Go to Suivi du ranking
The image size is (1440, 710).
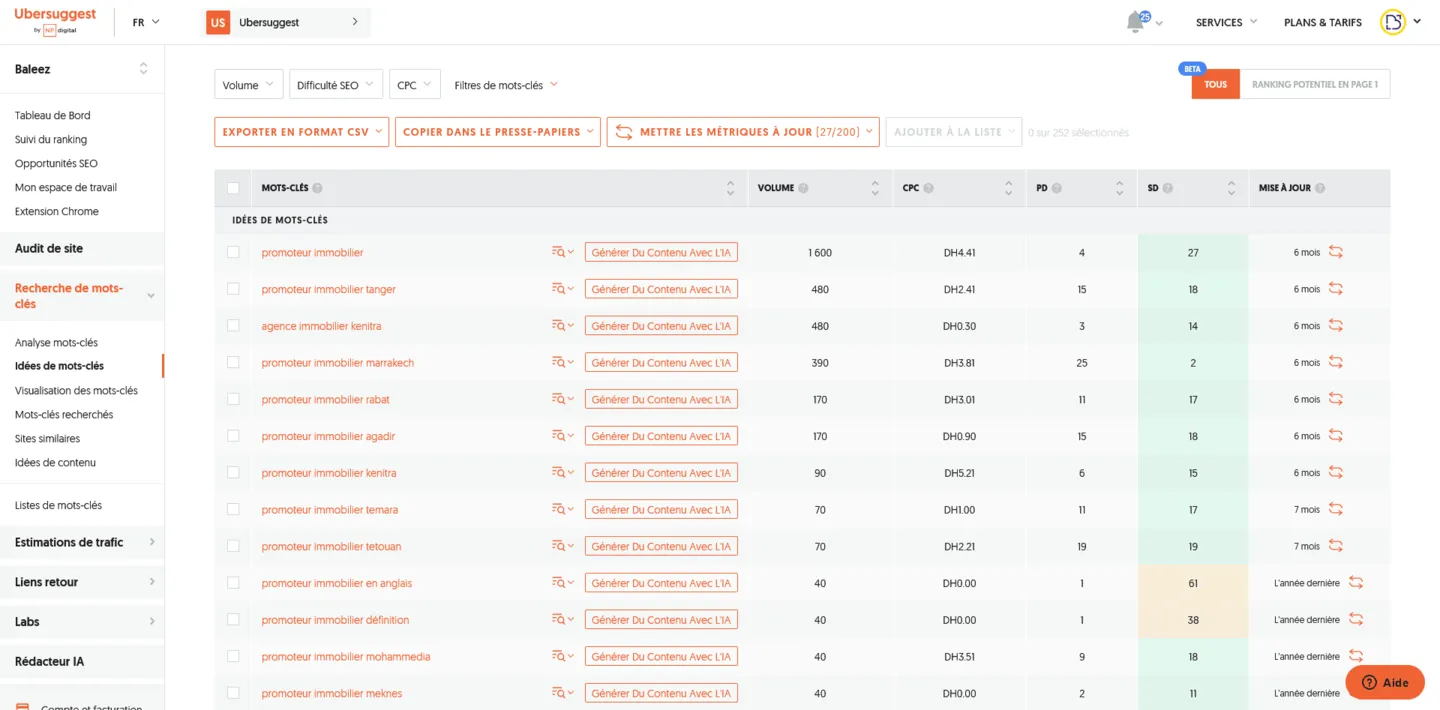[51, 139]
